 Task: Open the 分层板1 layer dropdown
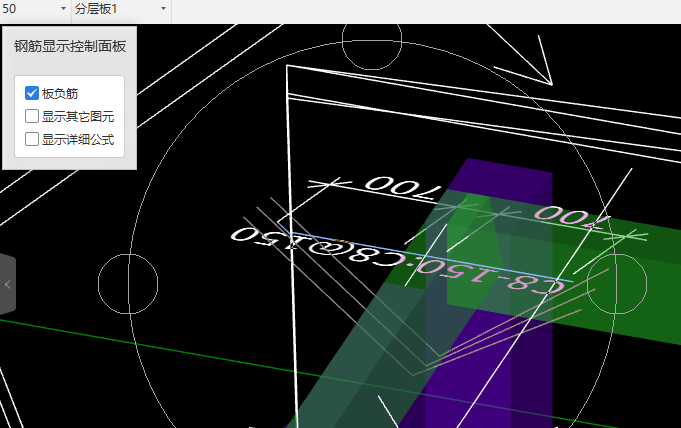121,9
